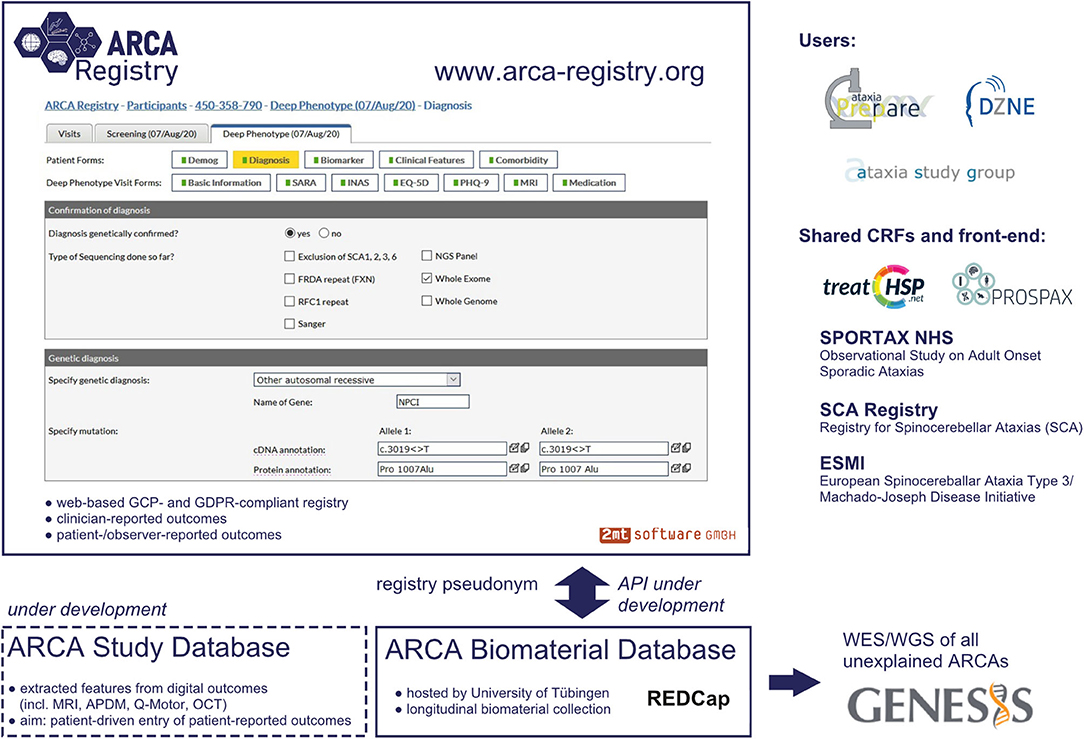Check the Sanger sequencing checkbox
This screenshot has height=739, width=1084.
(x=290, y=324)
